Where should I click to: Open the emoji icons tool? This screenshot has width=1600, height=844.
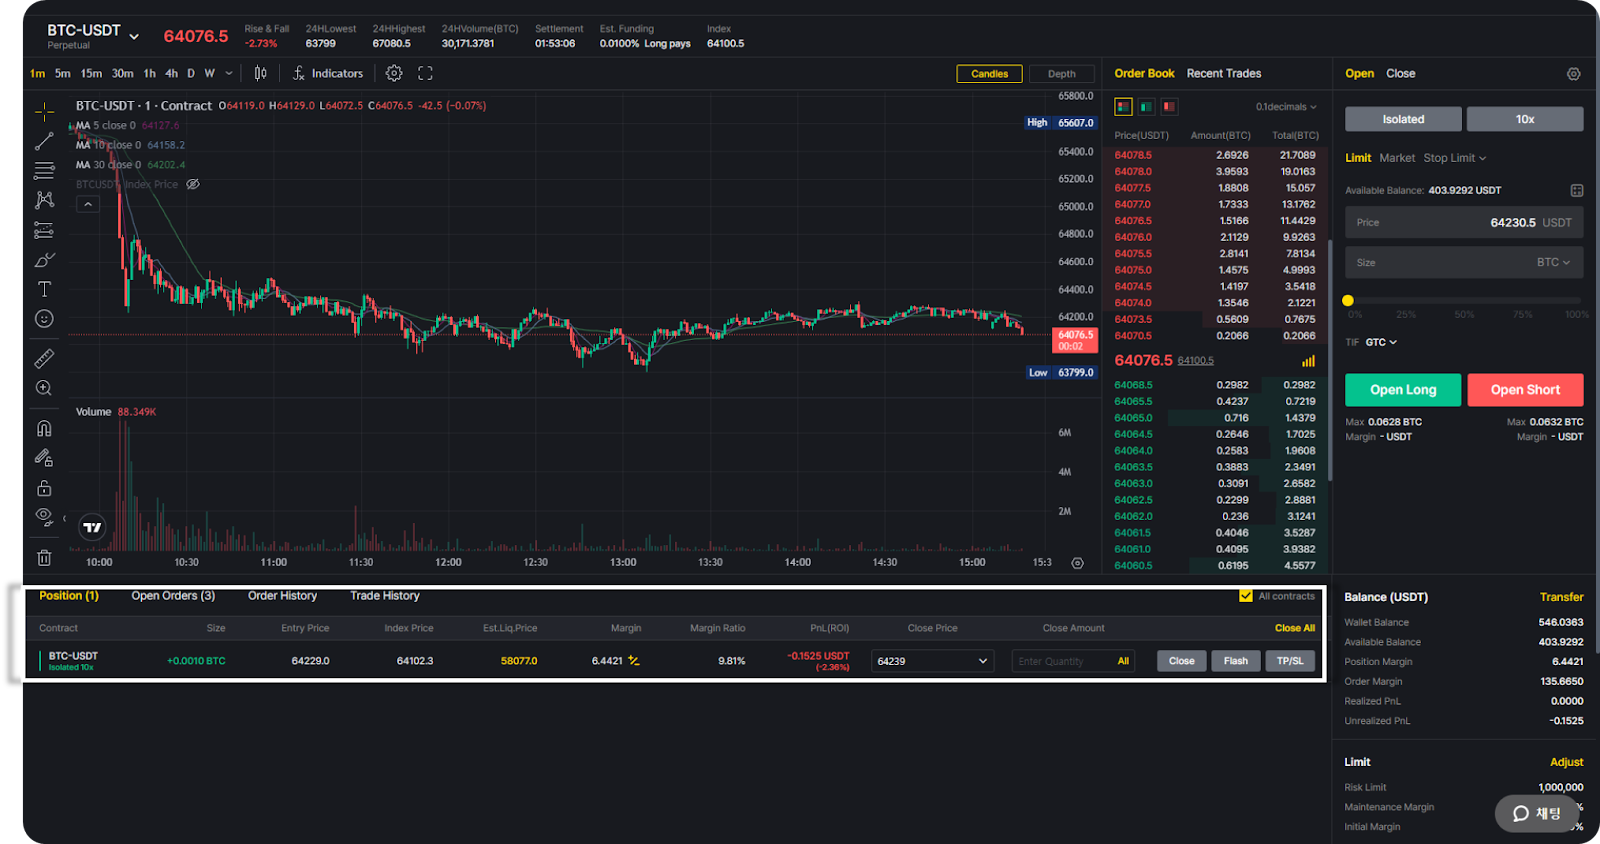44,319
